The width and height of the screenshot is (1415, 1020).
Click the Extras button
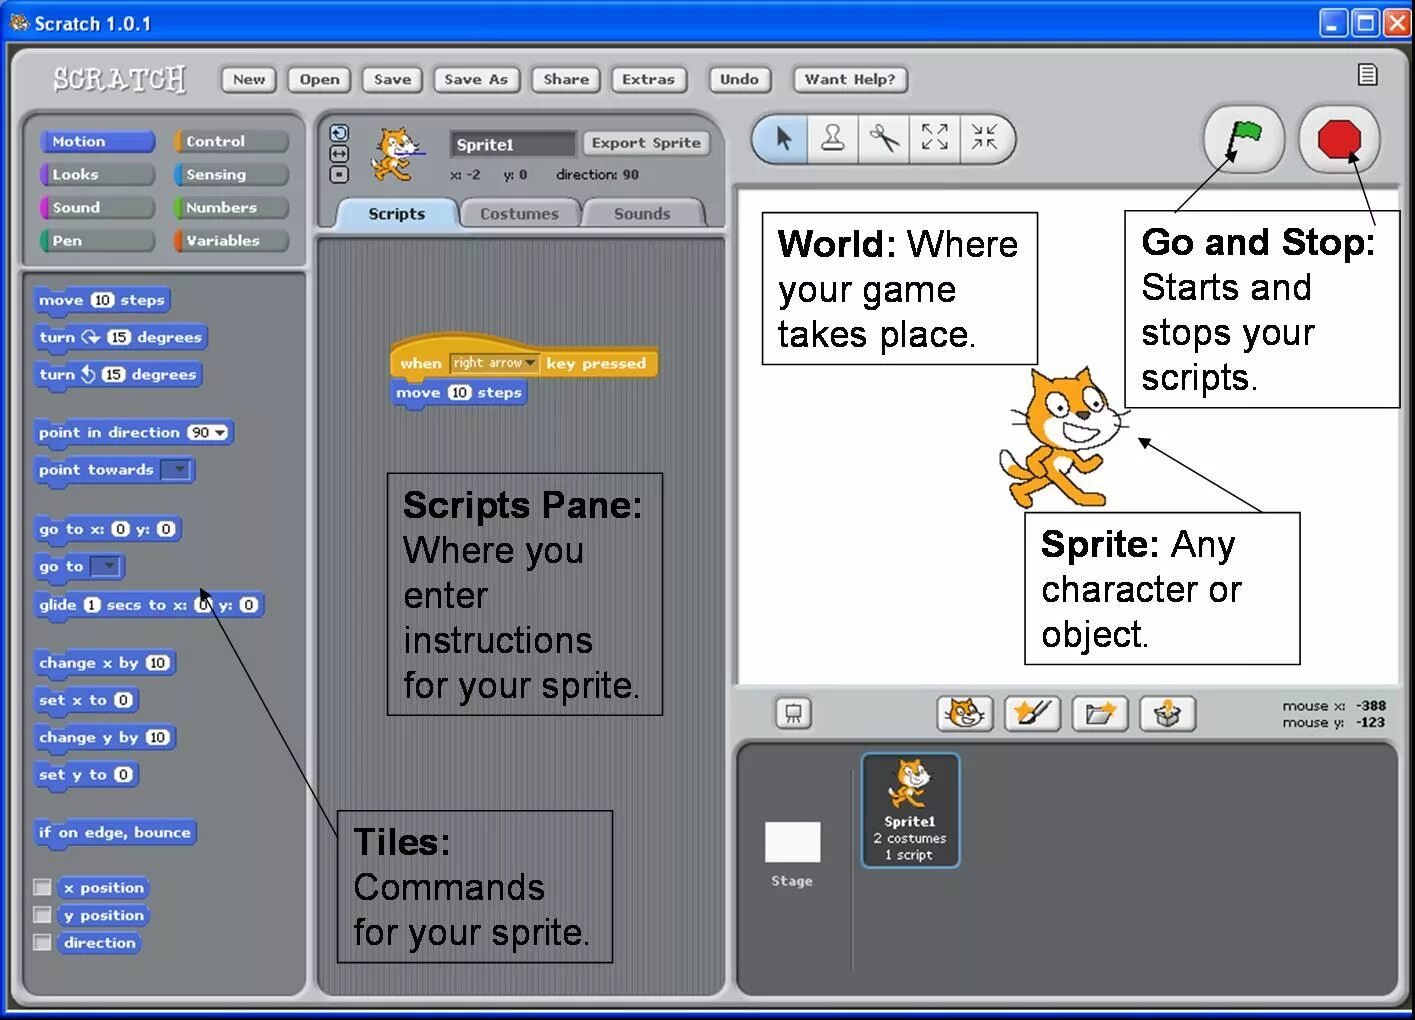[648, 79]
